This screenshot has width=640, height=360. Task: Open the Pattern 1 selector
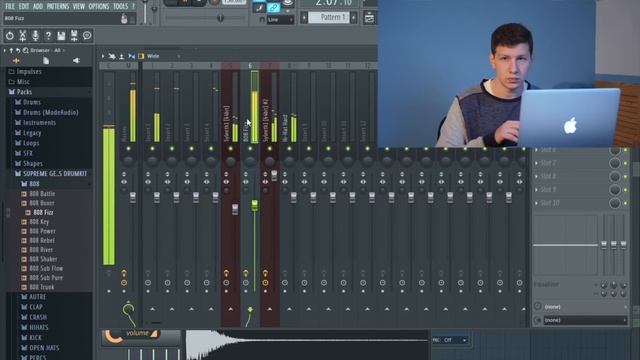(329, 18)
